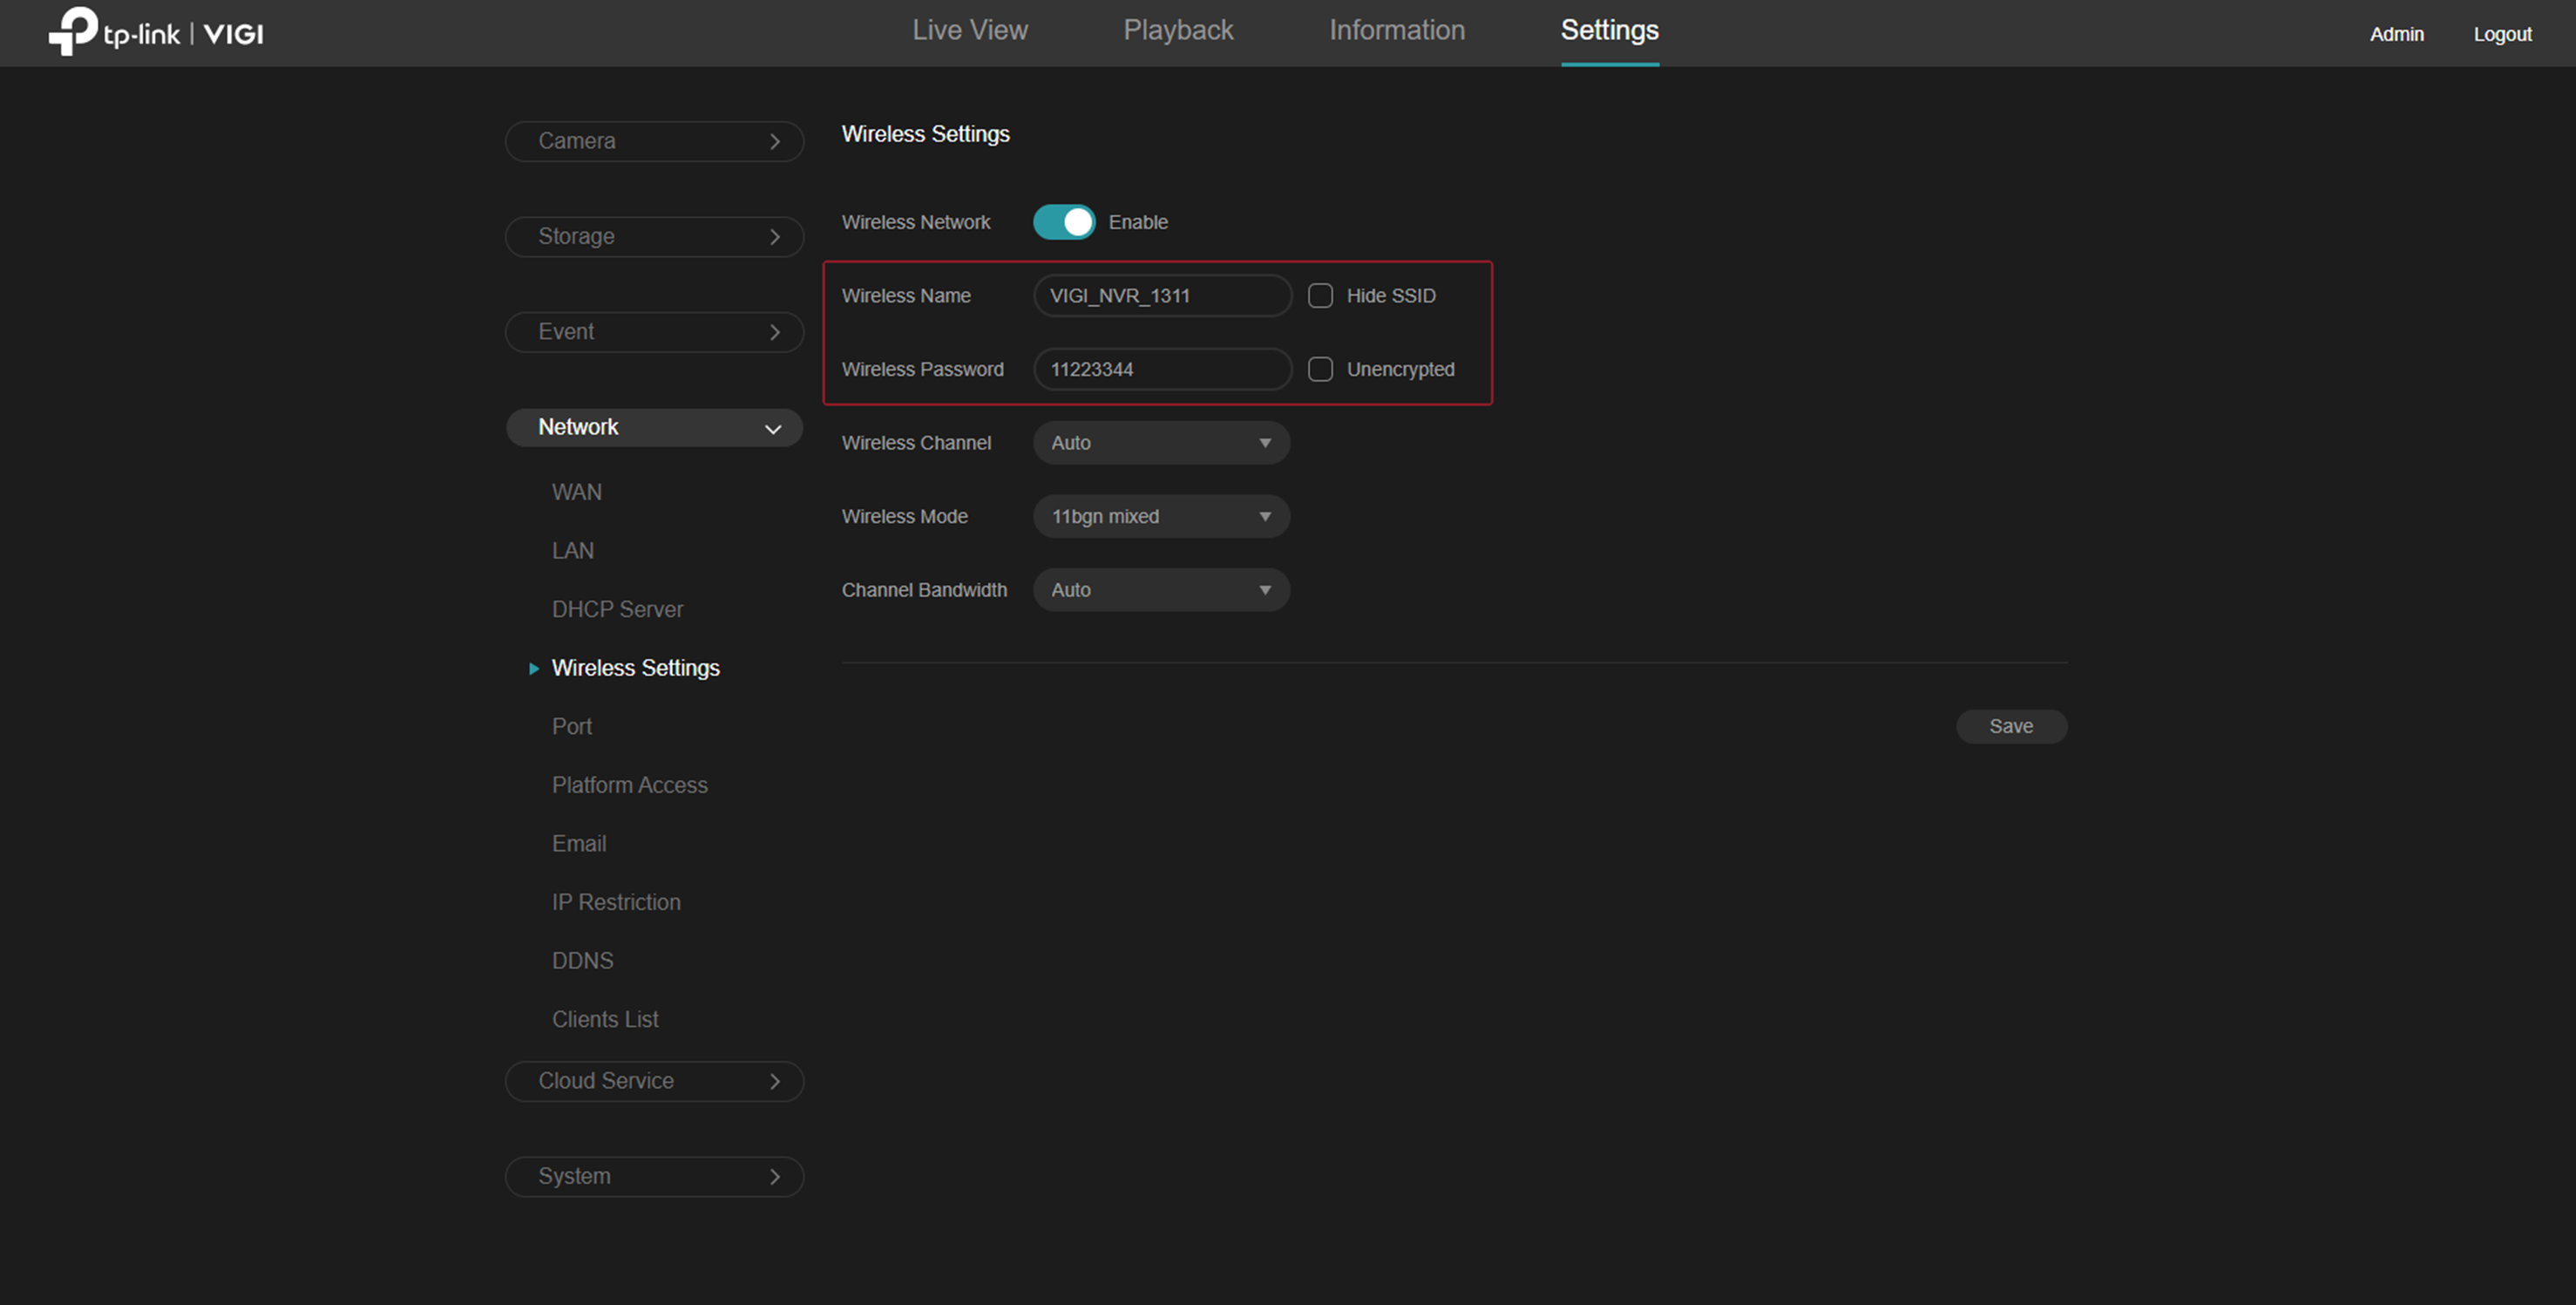Click the Wireless Network label
Image resolution: width=2576 pixels, height=1305 pixels.
tap(915, 222)
